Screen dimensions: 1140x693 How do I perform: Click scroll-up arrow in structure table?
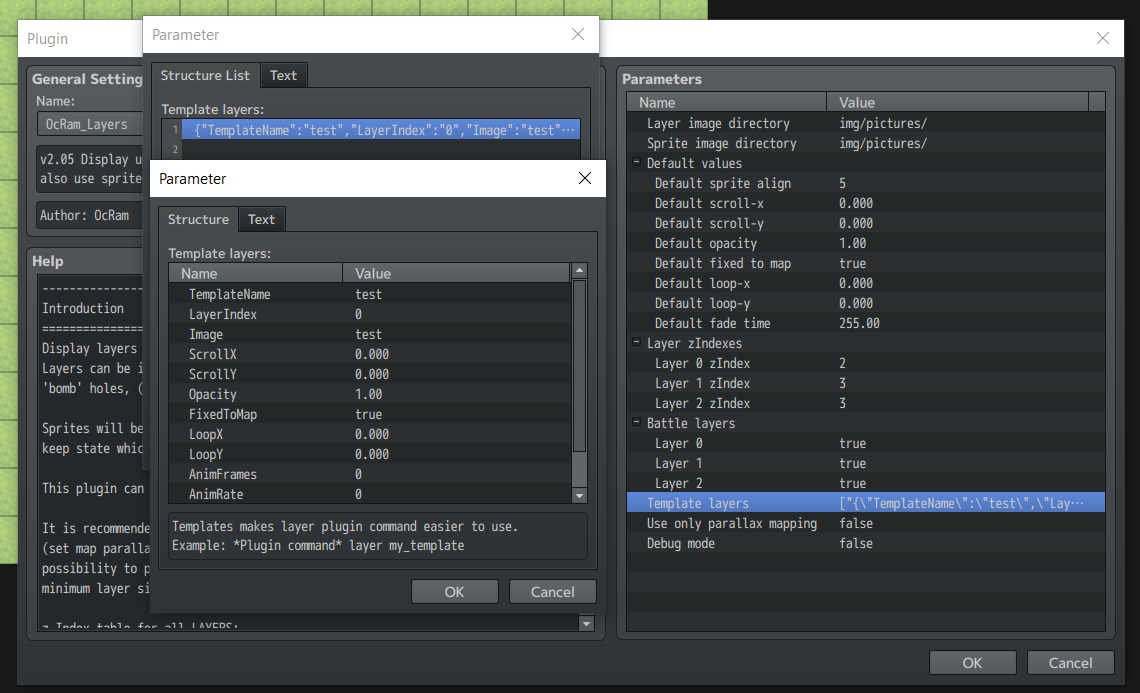pyautogui.click(x=579, y=271)
